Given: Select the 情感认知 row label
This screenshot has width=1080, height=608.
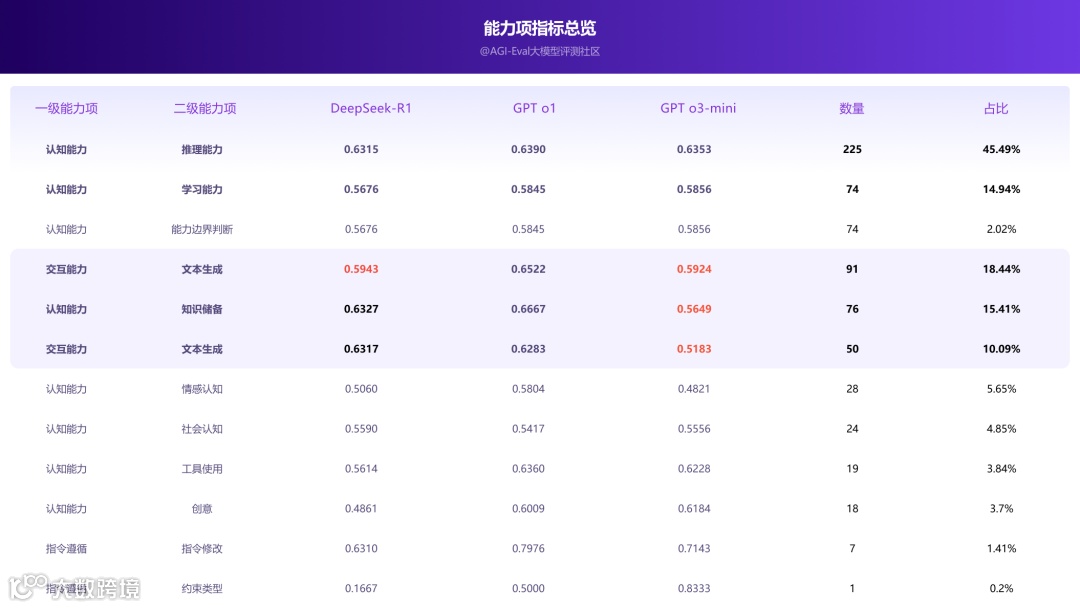Looking at the screenshot, I should [202, 389].
